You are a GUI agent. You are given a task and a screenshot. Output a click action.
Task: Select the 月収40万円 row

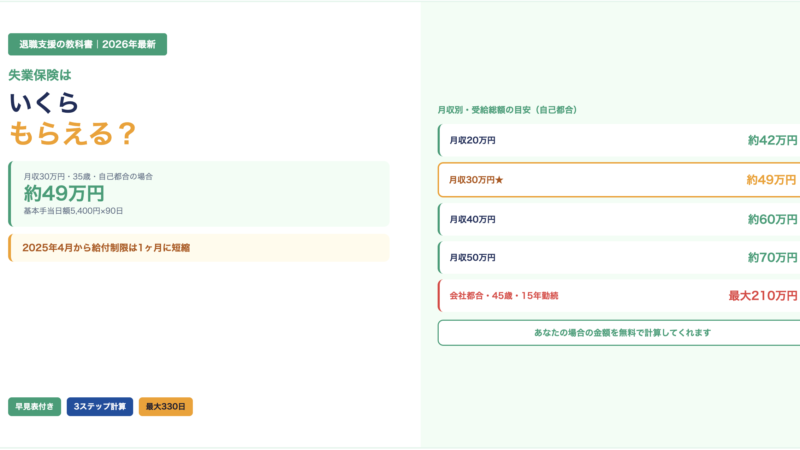(x=619, y=219)
